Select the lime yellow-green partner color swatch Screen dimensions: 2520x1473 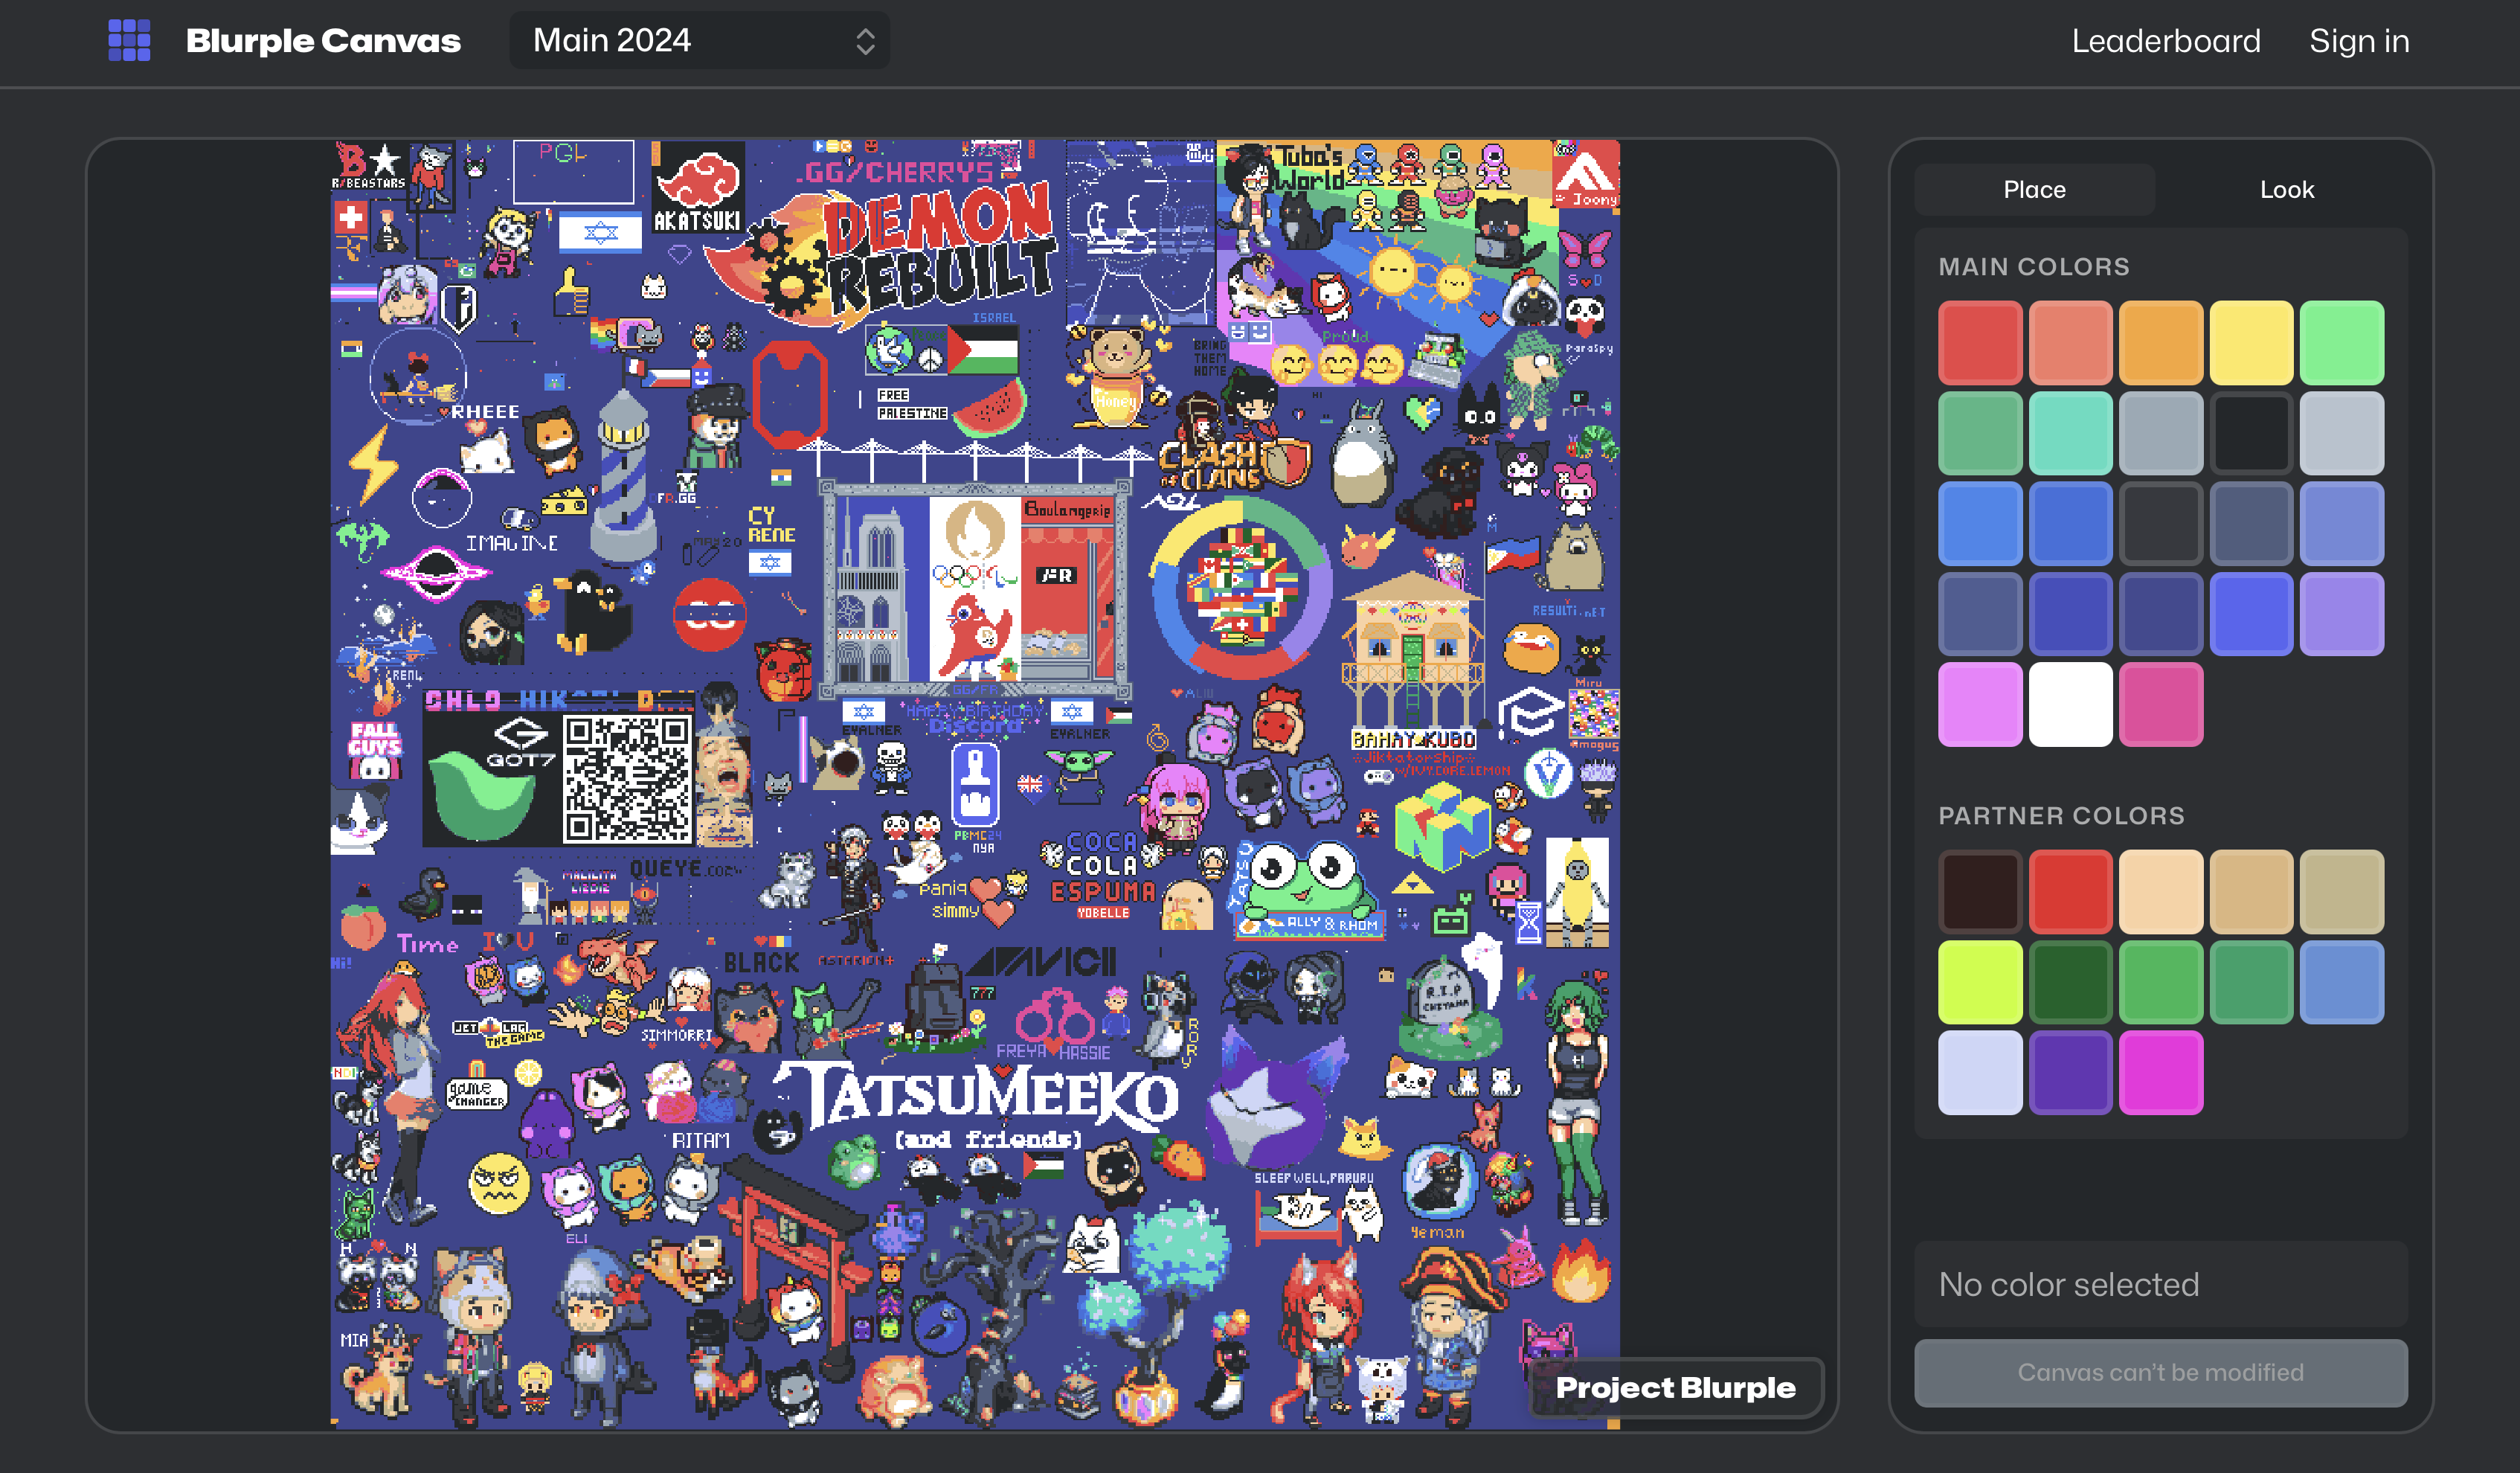coord(1980,982)
